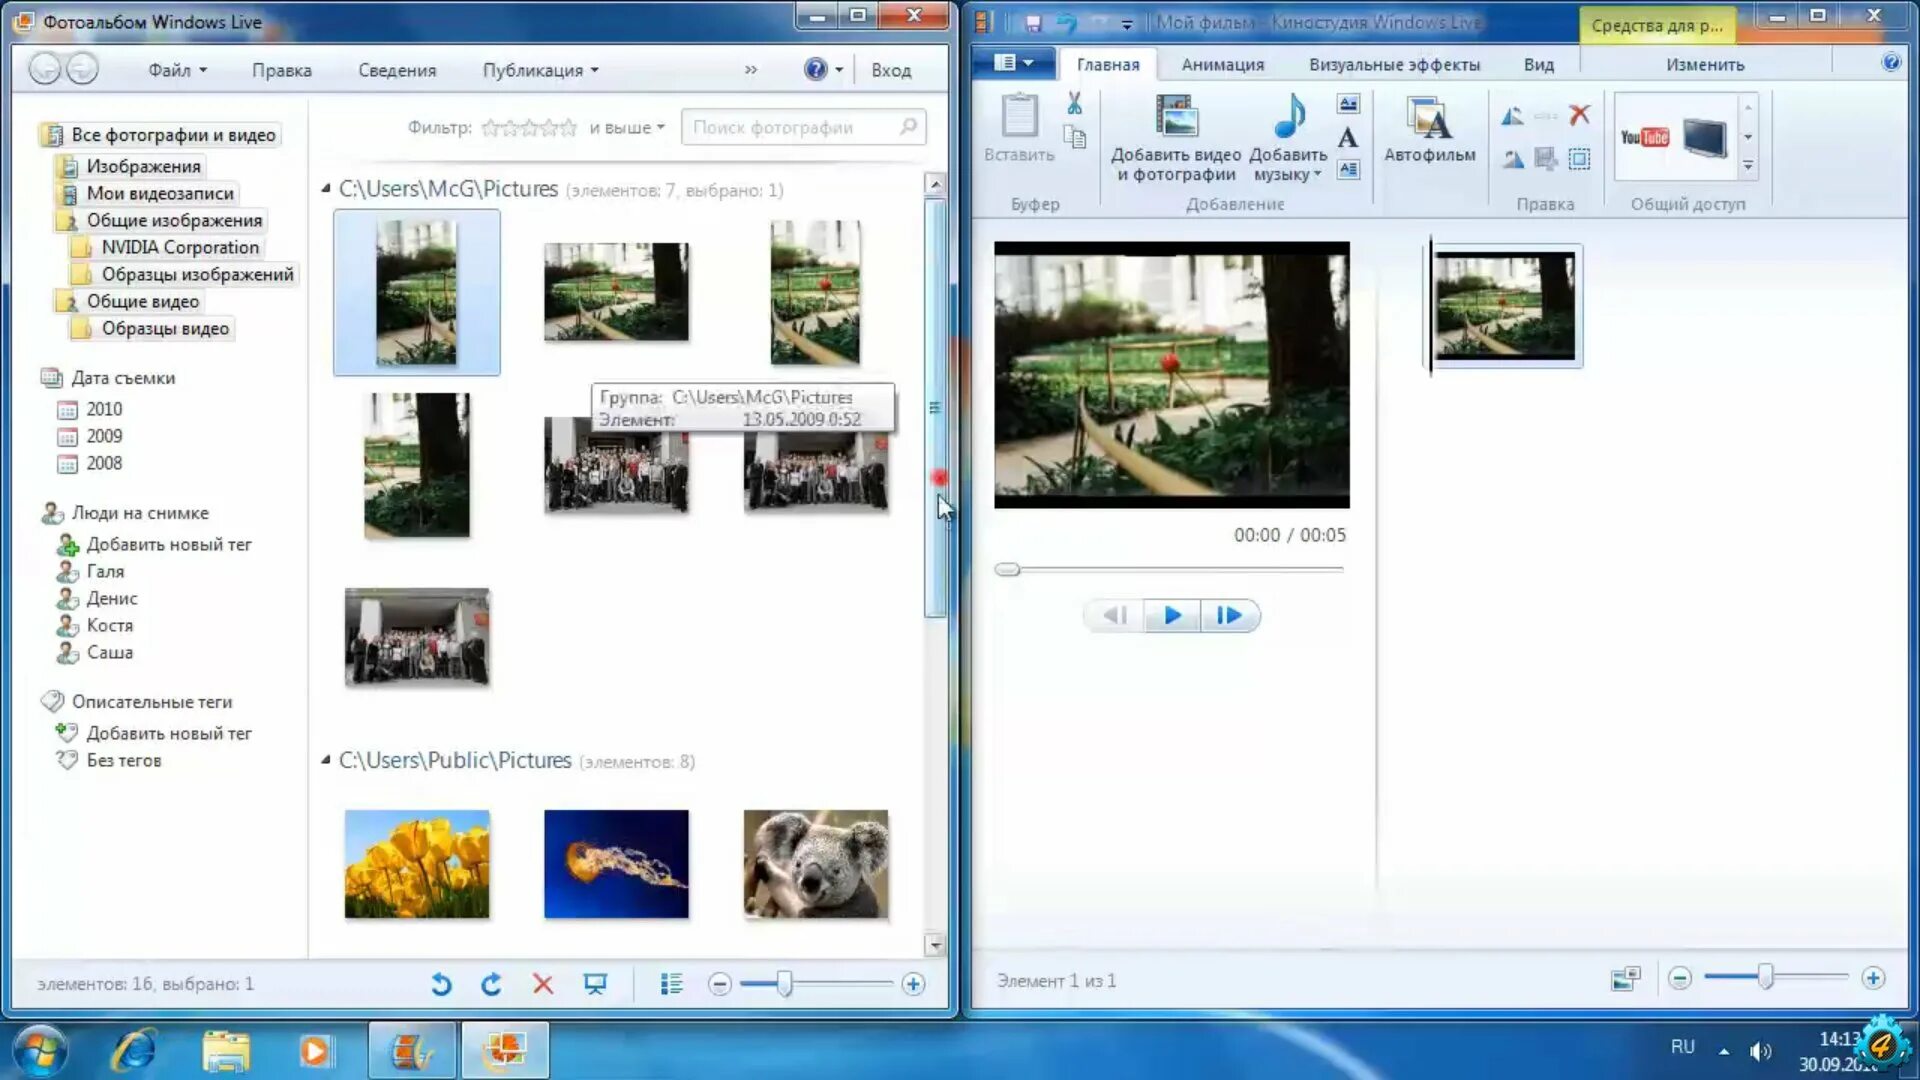Image resolution: width=1920 pixels, height=1080 pixels.
Task: Add caption 'A' icon in ribbon
Action: pos(1348,138)
